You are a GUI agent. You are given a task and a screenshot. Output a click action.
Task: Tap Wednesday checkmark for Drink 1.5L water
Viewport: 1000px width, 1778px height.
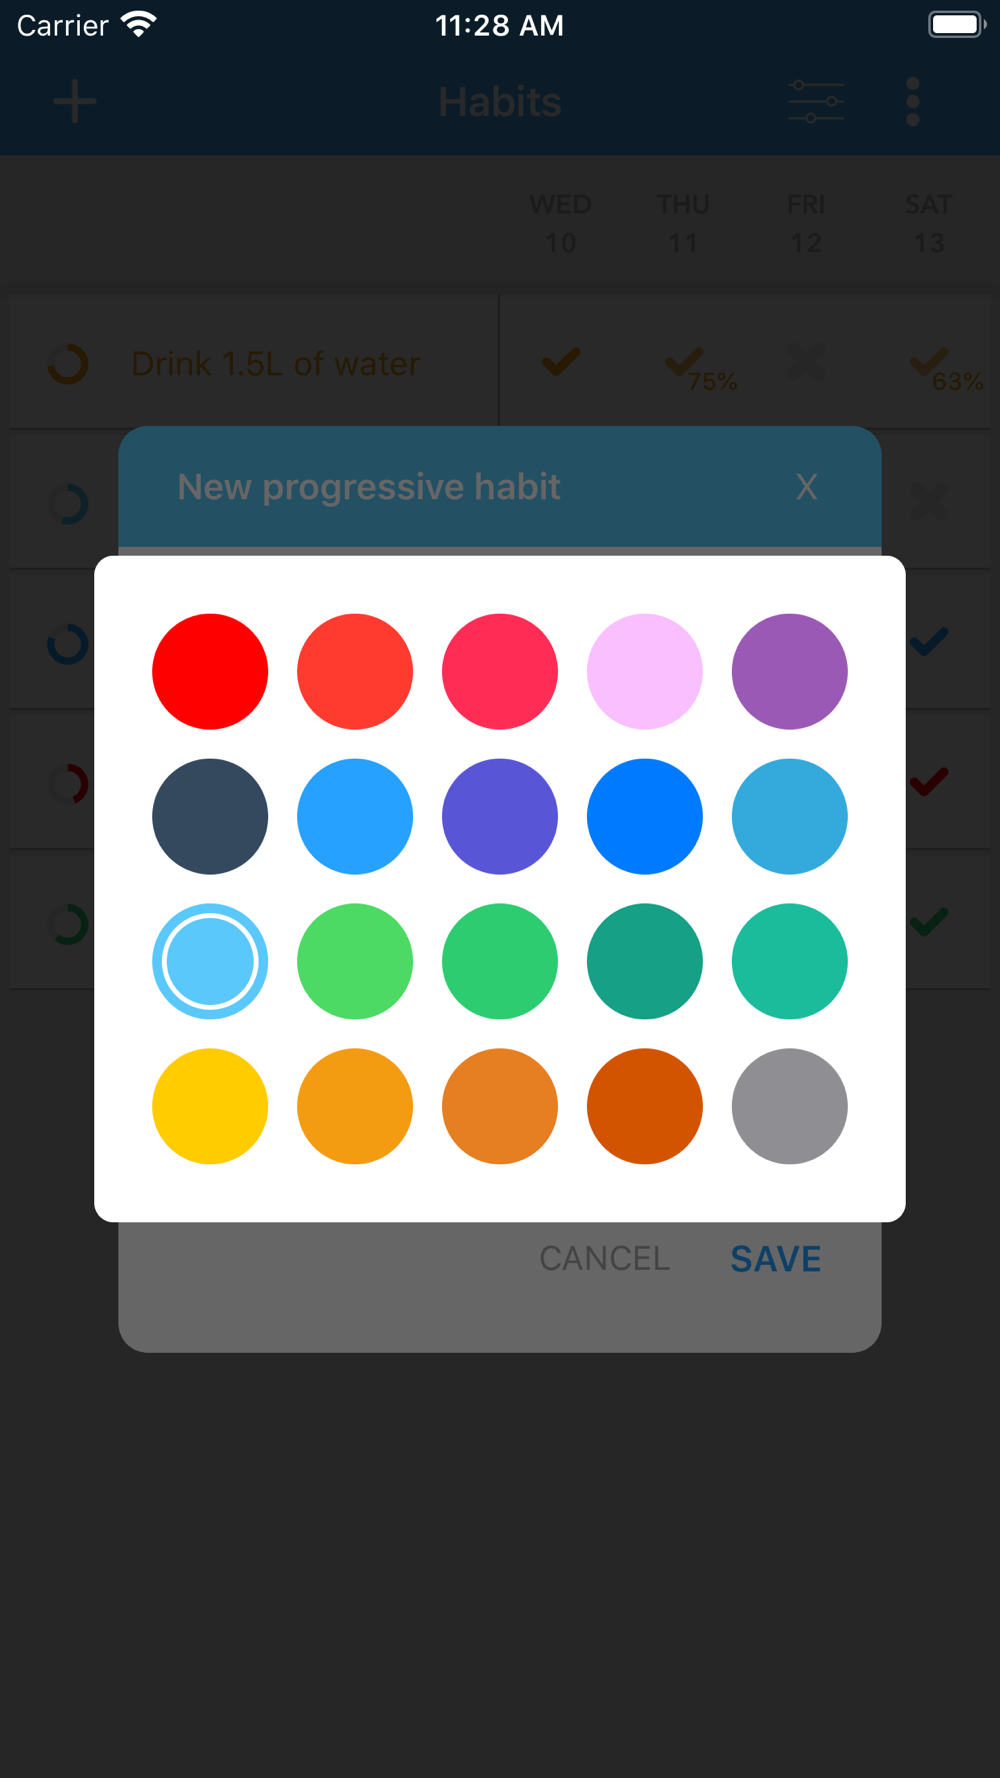561,361
